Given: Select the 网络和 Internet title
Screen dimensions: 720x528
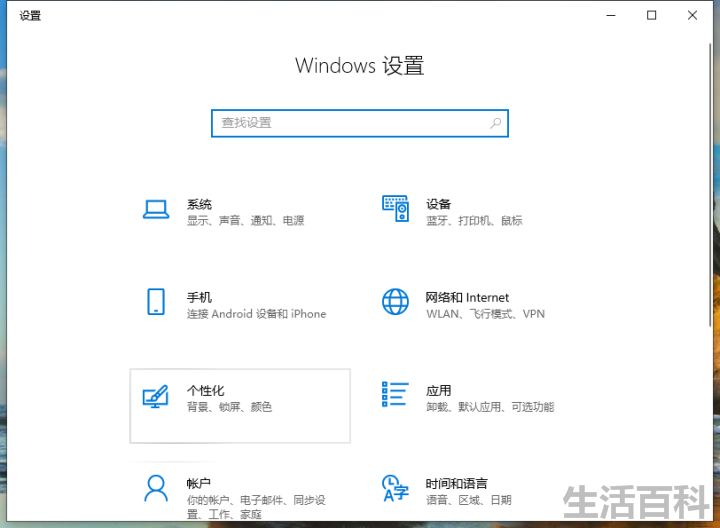Looking at the screenshot, I should (x=467, y=298).
